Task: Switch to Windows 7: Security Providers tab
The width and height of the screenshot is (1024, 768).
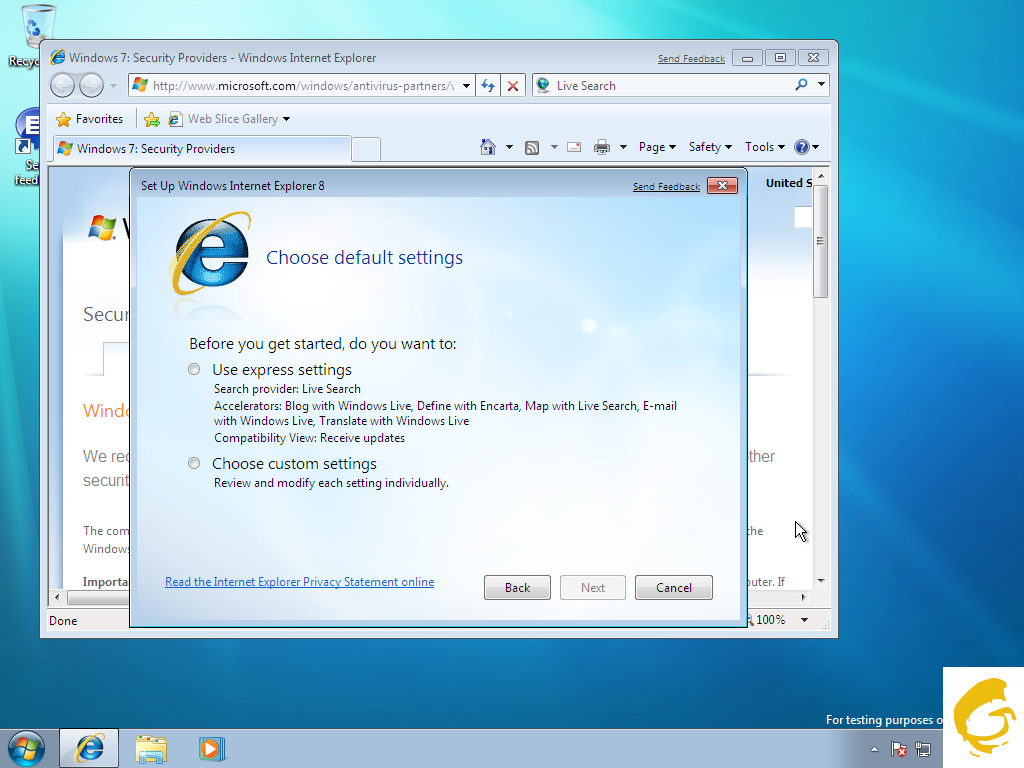Action: tap(200, 149)
